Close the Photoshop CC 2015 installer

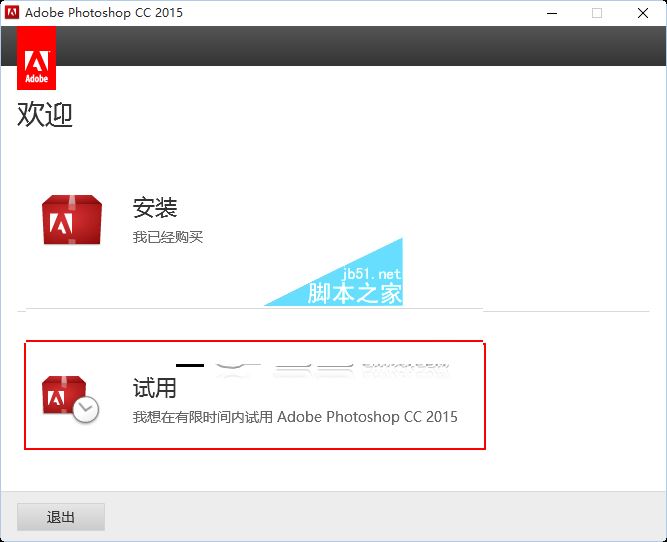click(x=642, y=13)
